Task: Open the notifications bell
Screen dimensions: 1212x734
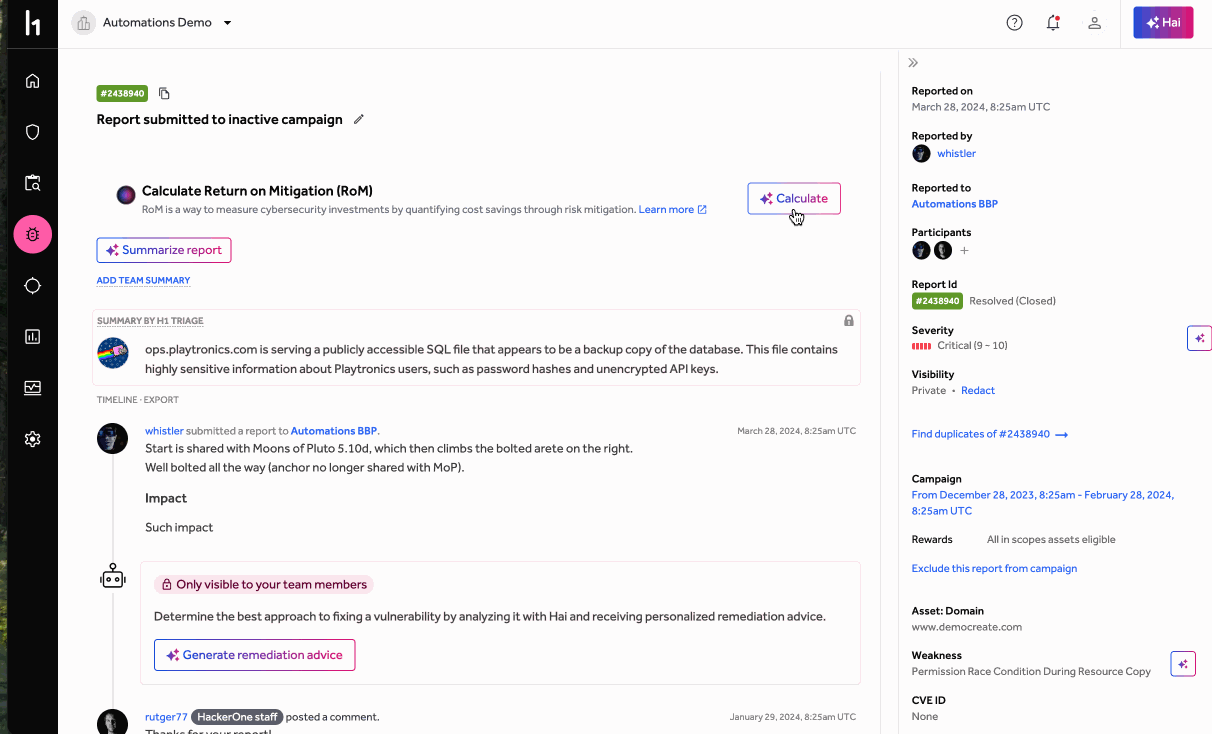Action: 1053,23
